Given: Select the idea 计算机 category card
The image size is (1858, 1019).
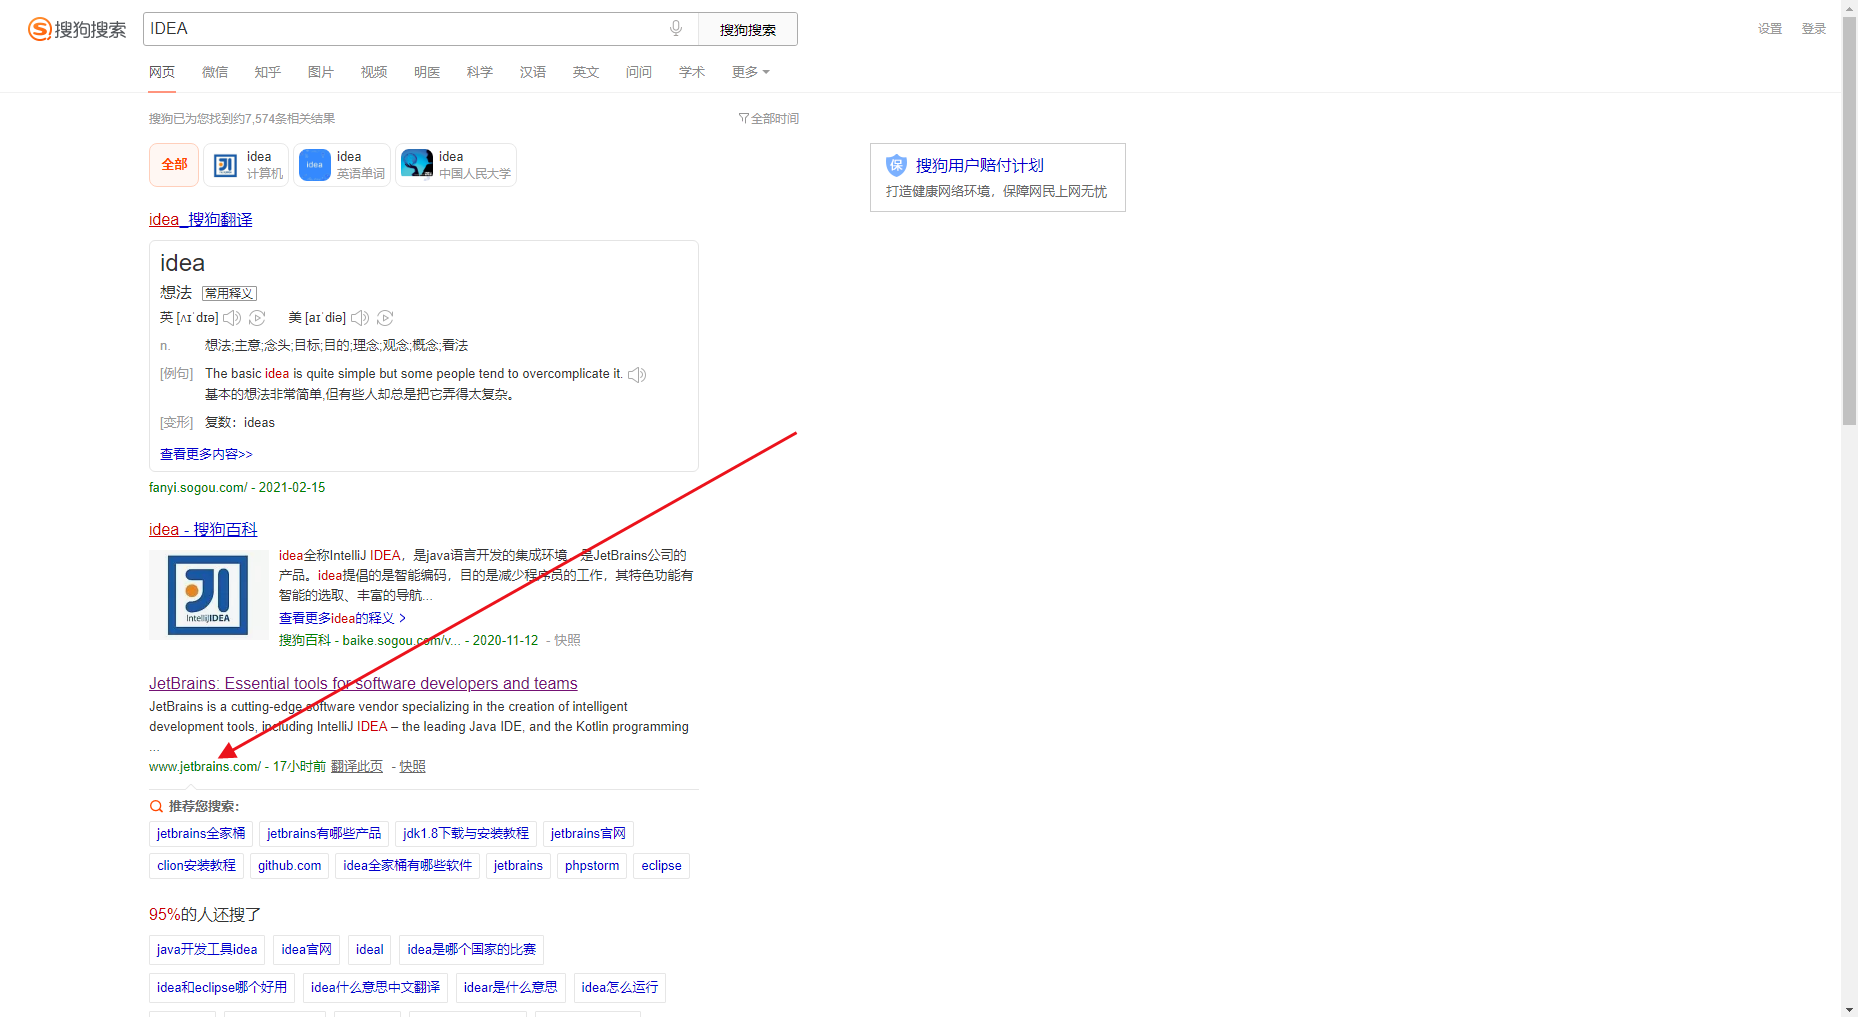Looking at the screenshot, I should [x=246, y=165].
